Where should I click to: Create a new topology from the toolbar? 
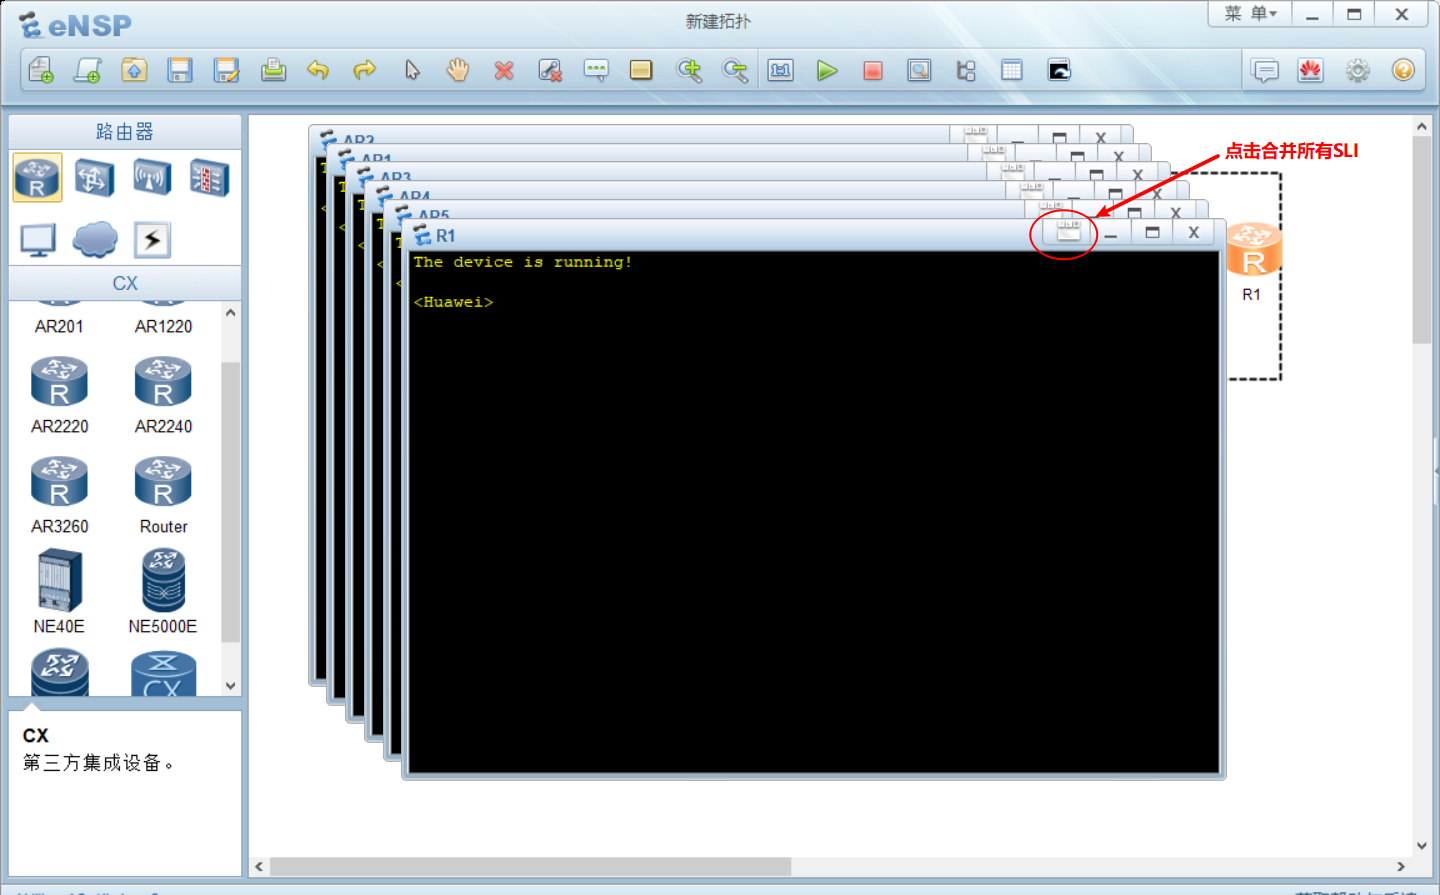[x=41, y=70]
